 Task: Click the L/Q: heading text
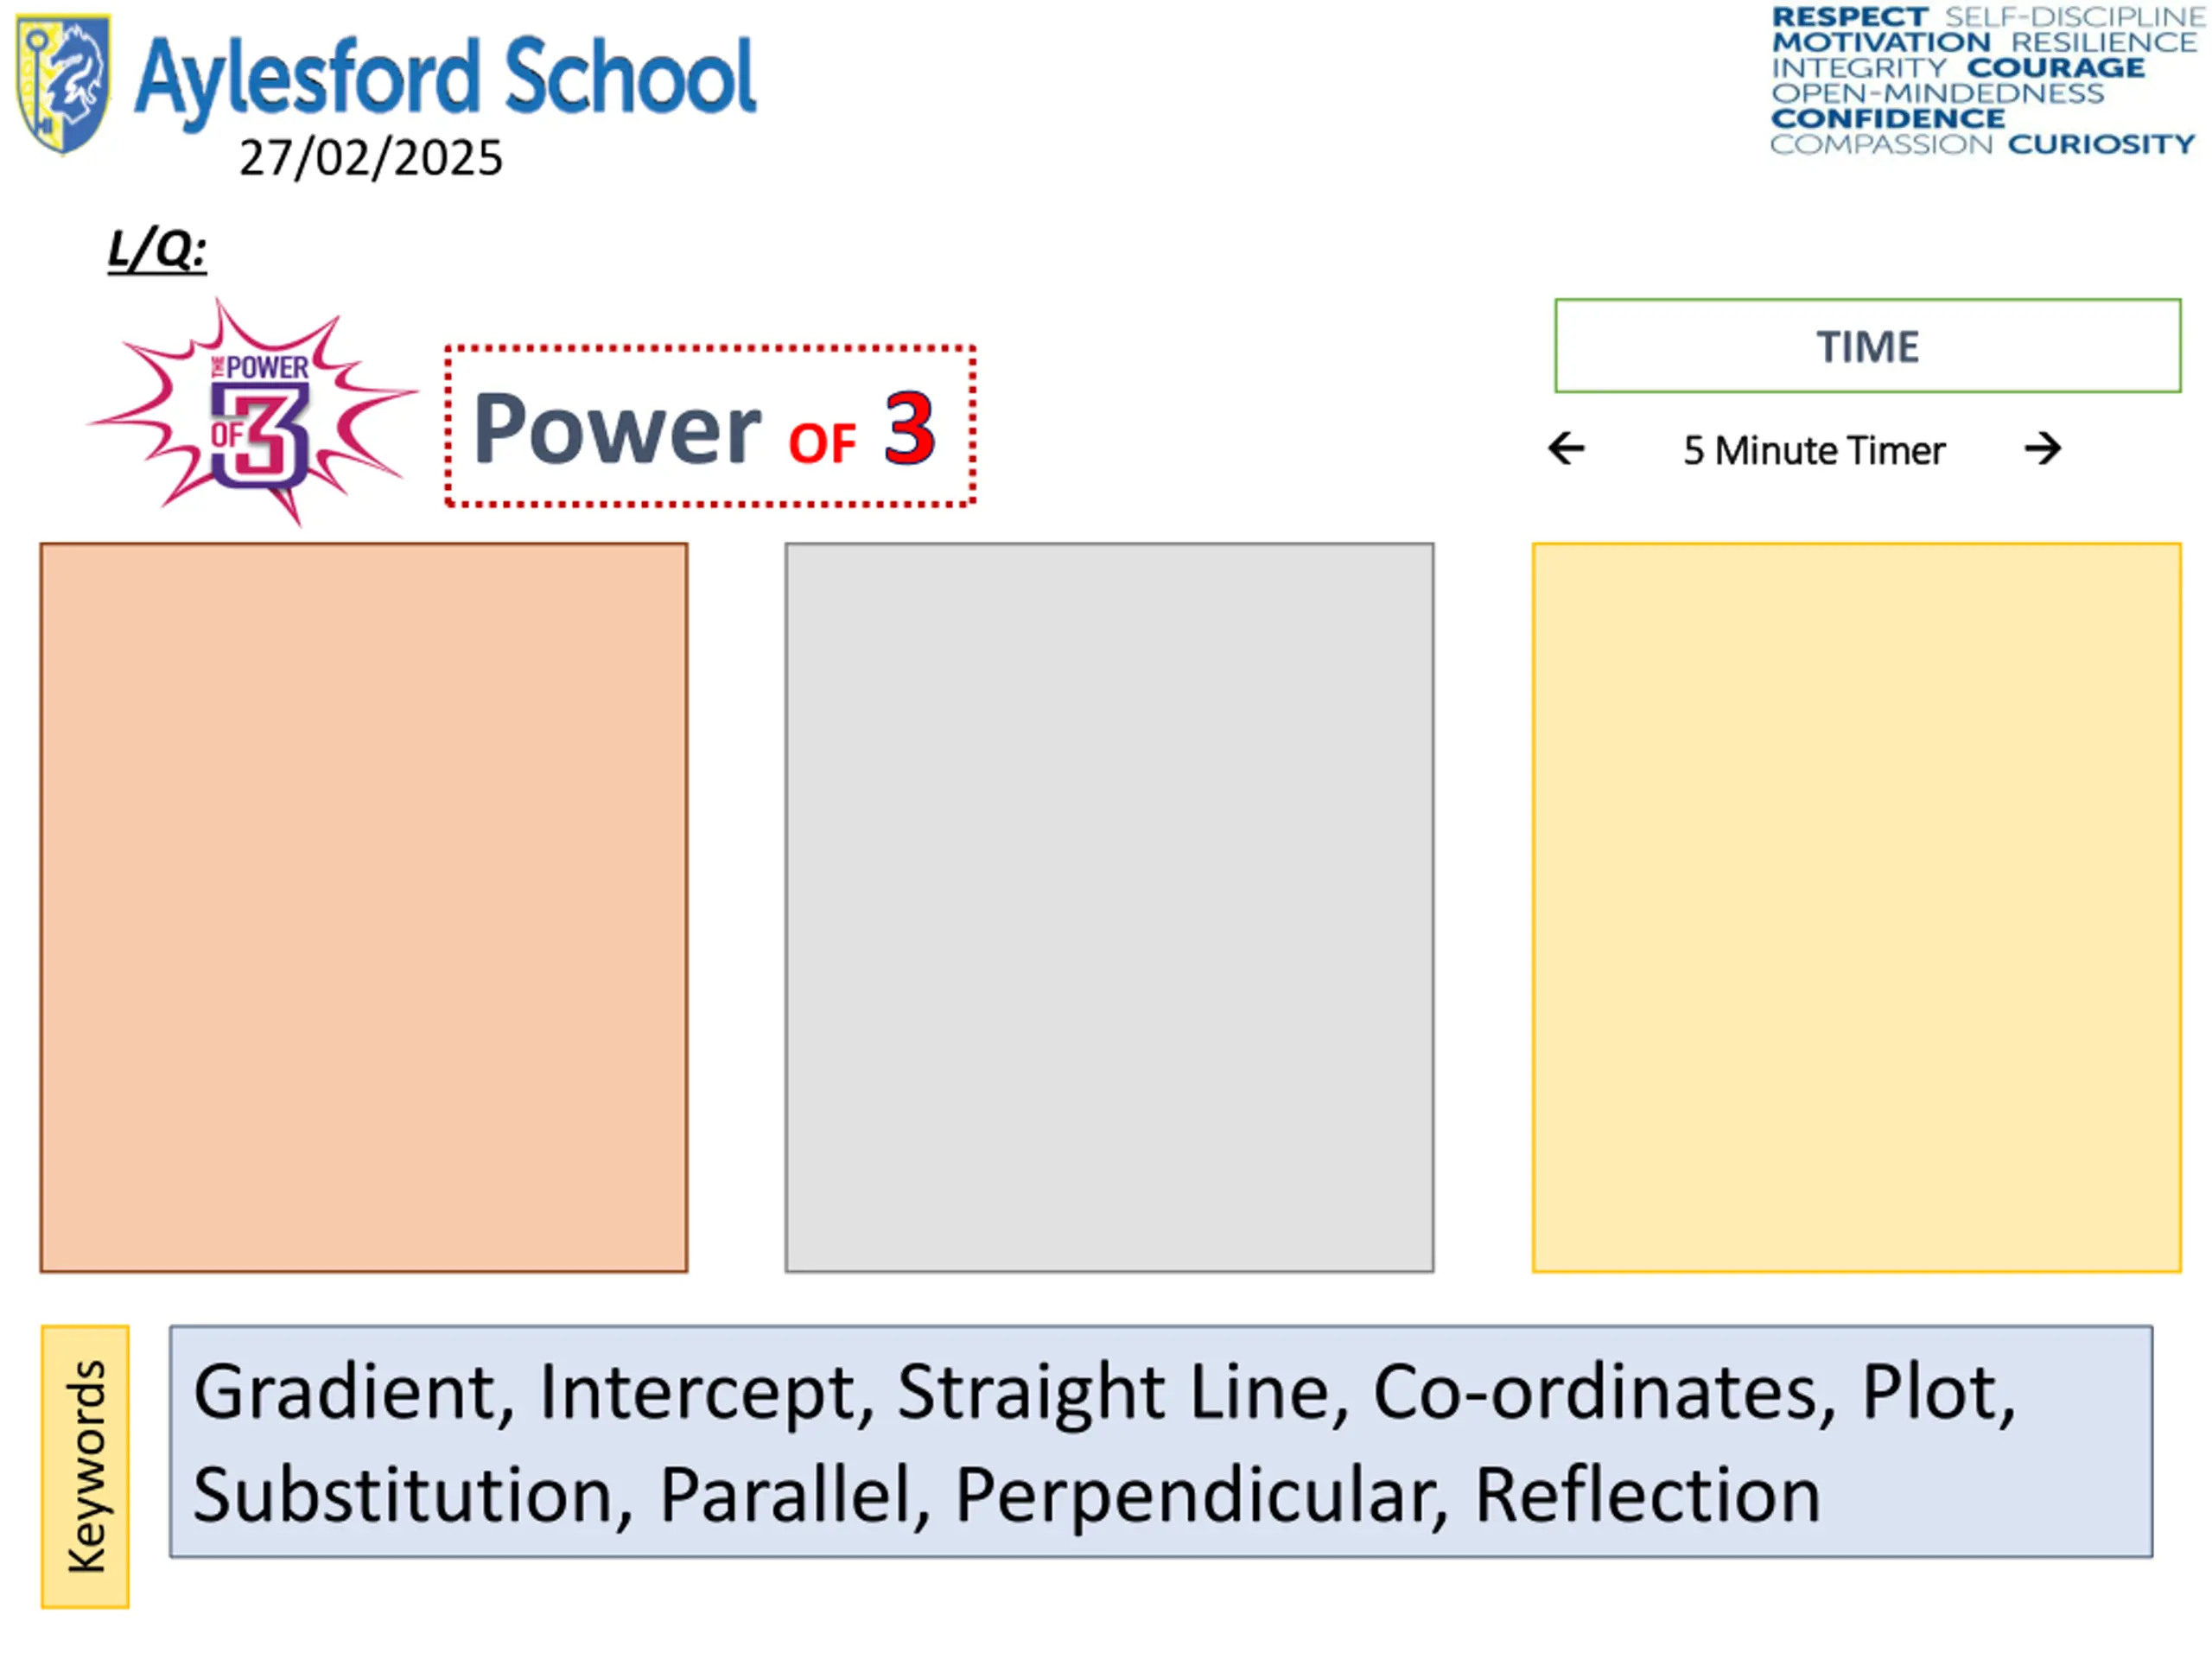pyautogui.click(x=157, y=249)
